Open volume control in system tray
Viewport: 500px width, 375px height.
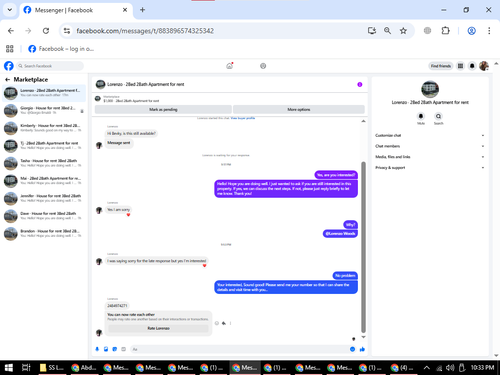[x=450, y=368]
